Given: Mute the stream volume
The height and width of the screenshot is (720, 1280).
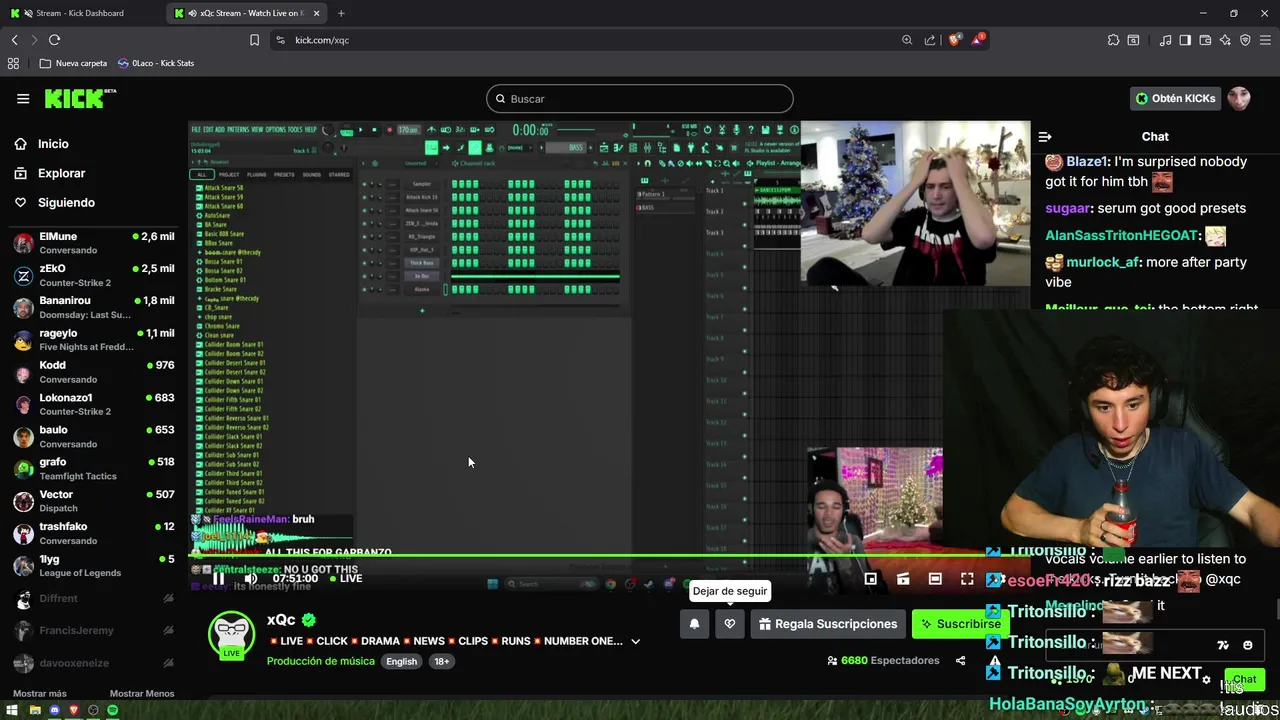Looking at the screenshot, I should (250, 578).
